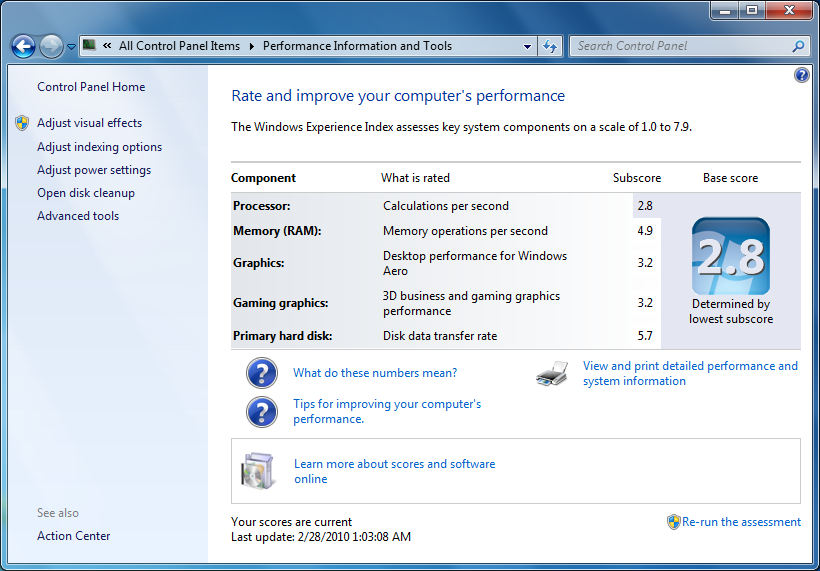Open Adjust visual effects link
Screen dimensions: 820x571
[89, 123]
